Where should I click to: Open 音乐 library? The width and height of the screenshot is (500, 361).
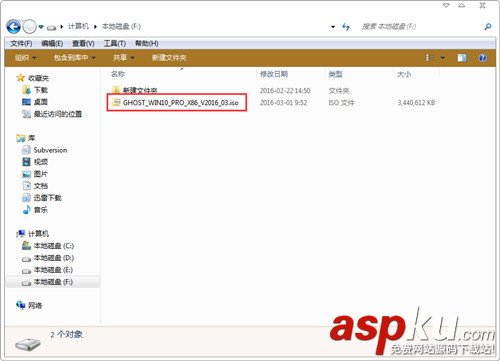(41, 210)
